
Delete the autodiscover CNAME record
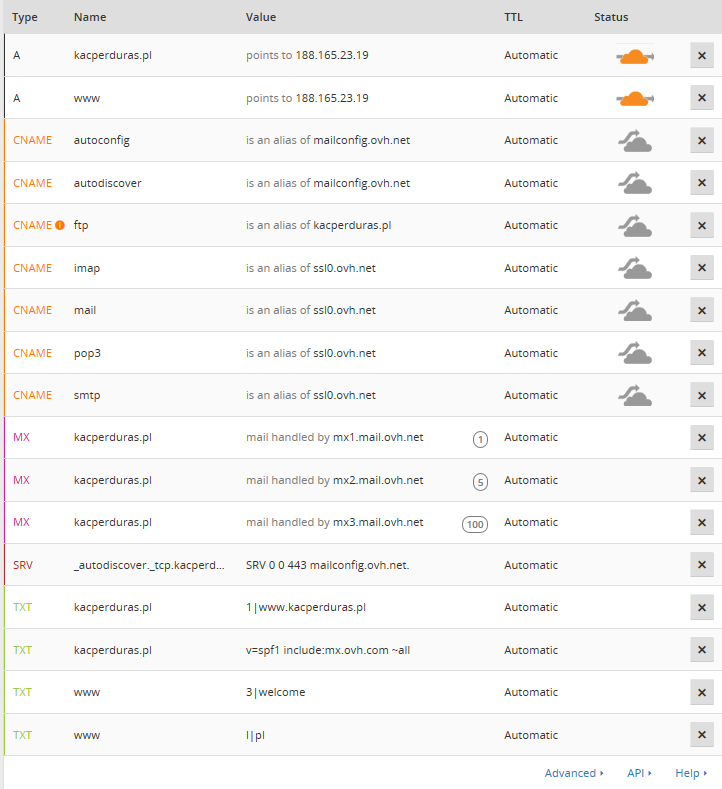coord(701,183)
